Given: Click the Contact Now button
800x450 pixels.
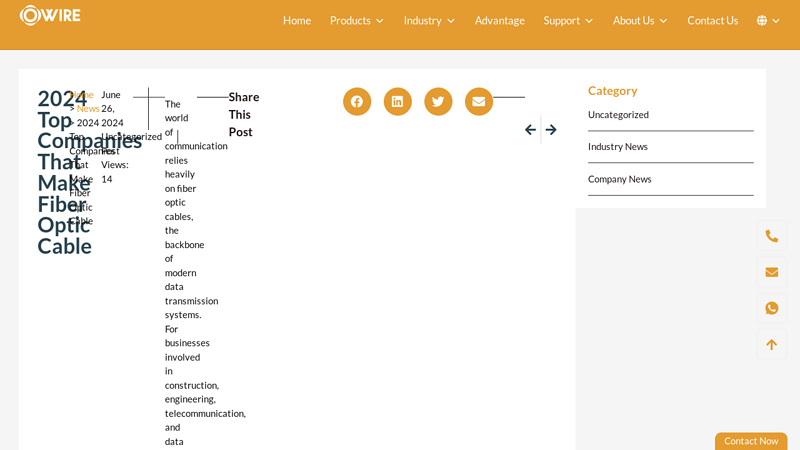Looking at the screenshot, I should 751,441.
